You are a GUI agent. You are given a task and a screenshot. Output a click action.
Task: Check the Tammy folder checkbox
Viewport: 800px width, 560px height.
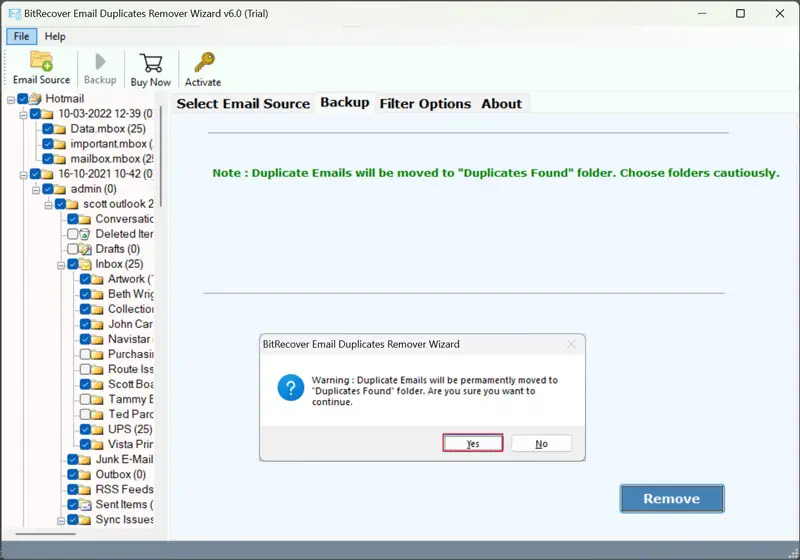85,399
